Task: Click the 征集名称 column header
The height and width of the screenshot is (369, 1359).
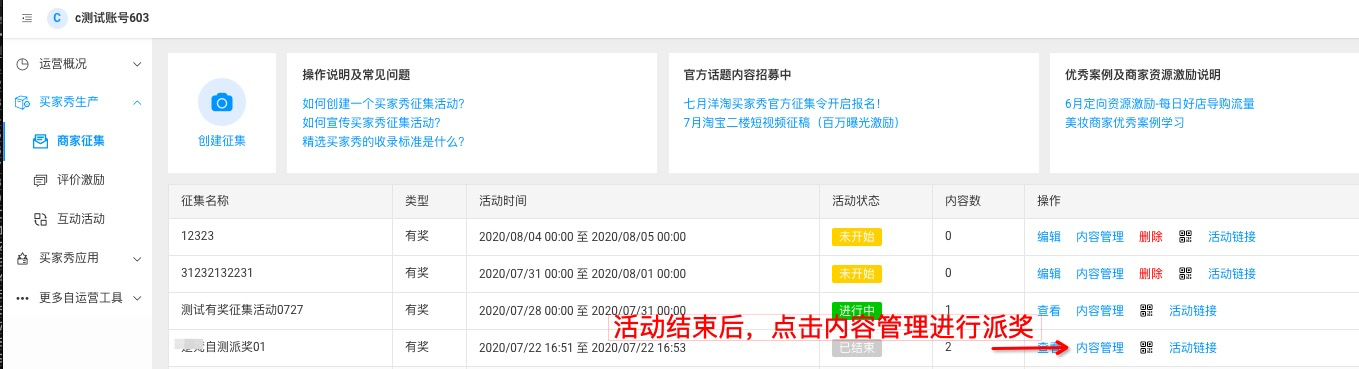Action: coord(205,201)
